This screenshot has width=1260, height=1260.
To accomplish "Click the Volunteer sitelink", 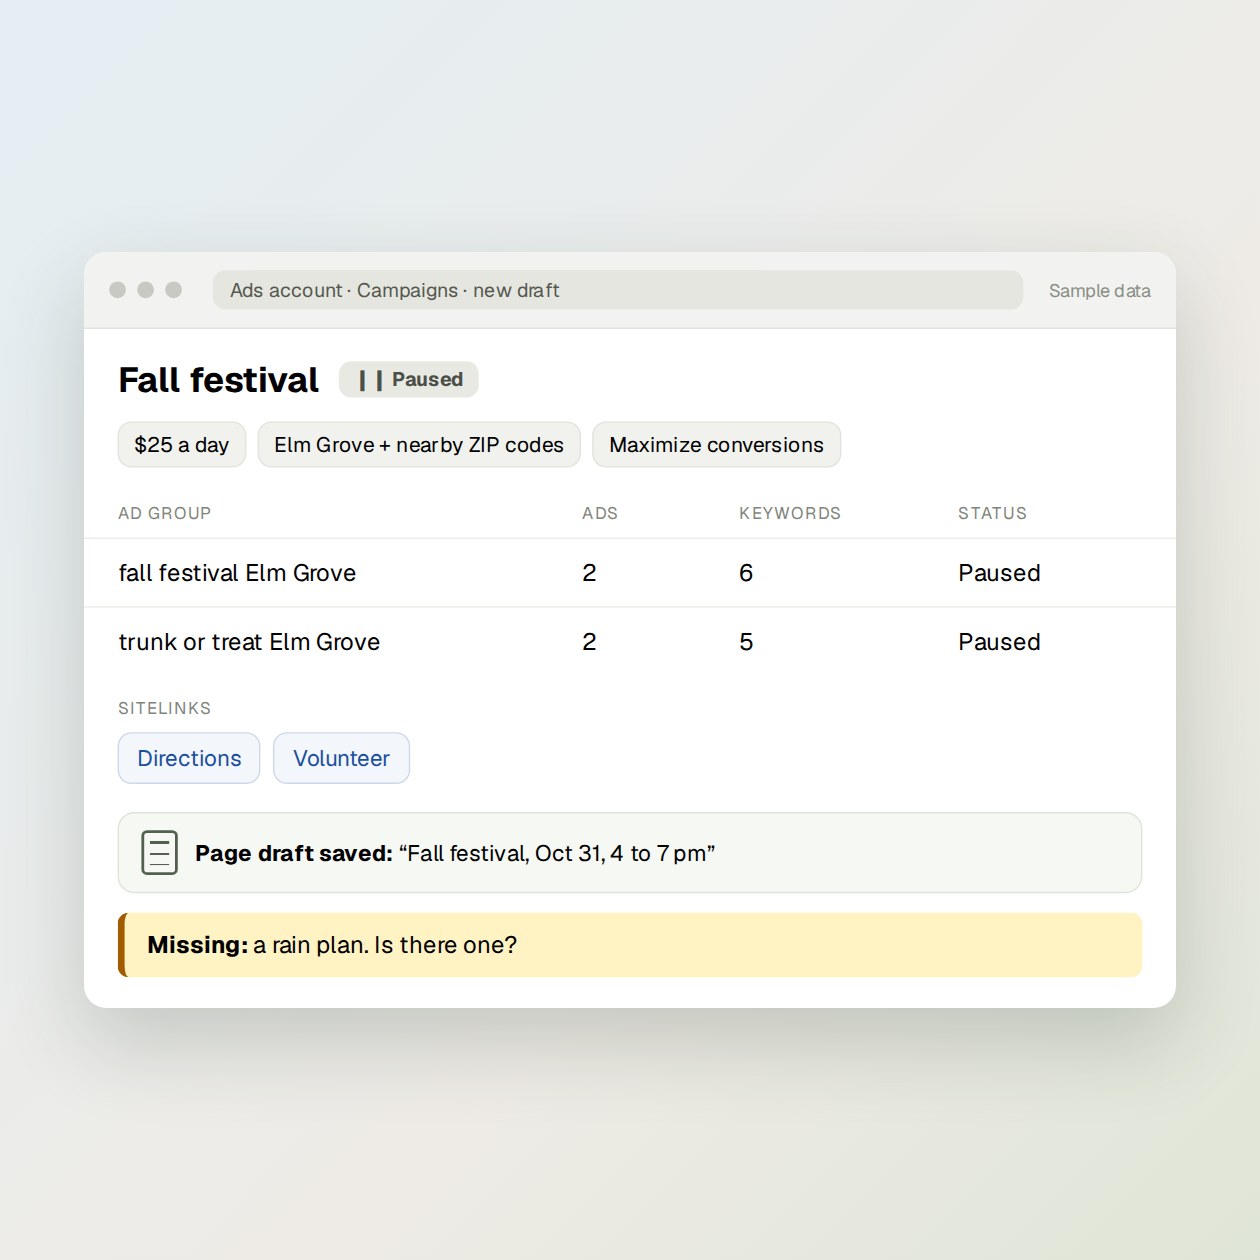I will [341, 758].
